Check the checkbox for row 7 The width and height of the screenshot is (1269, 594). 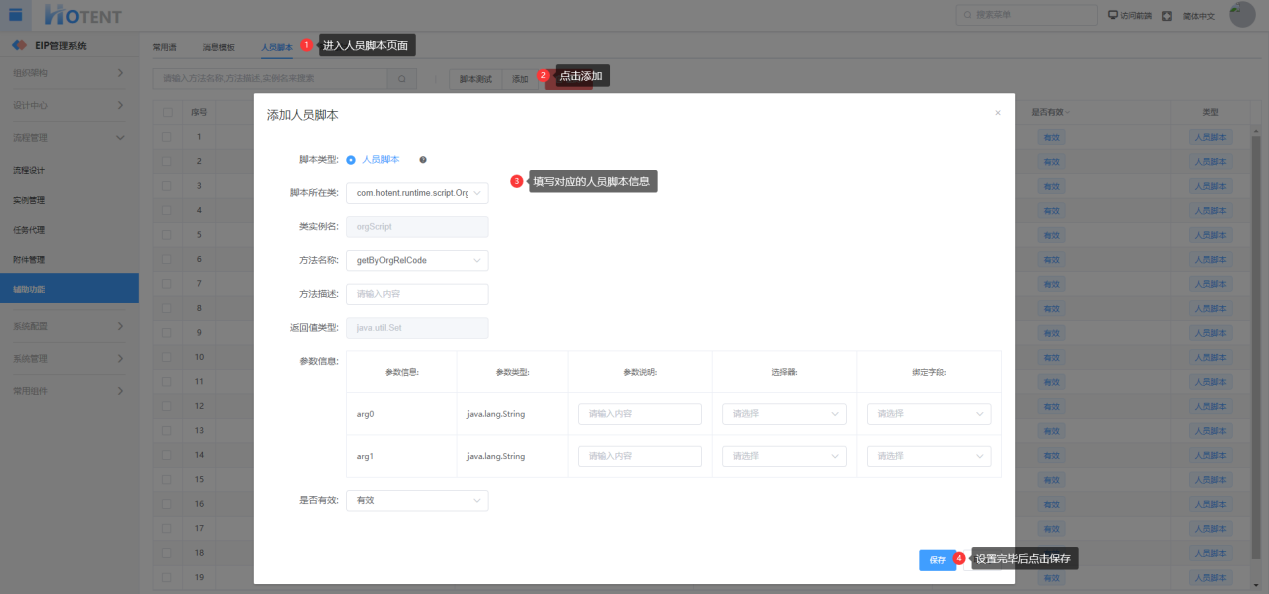click(167, 283)
